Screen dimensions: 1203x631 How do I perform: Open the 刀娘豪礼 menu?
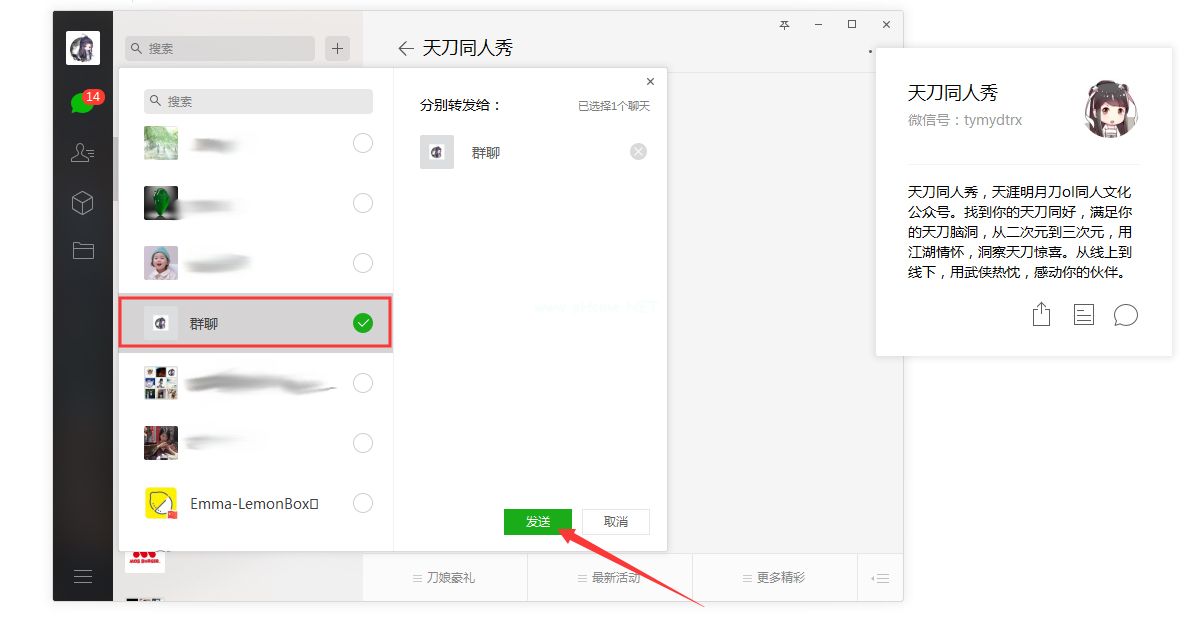(x=444, y=577)
